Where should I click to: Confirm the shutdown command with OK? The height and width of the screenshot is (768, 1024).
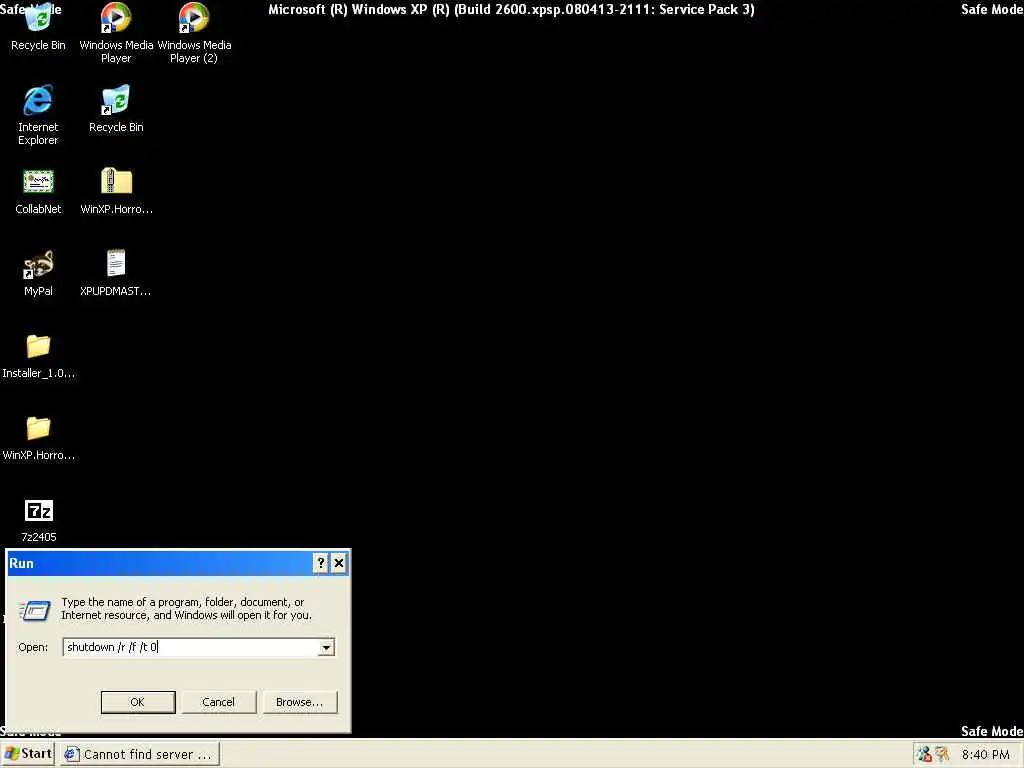(x=138, y=702)
